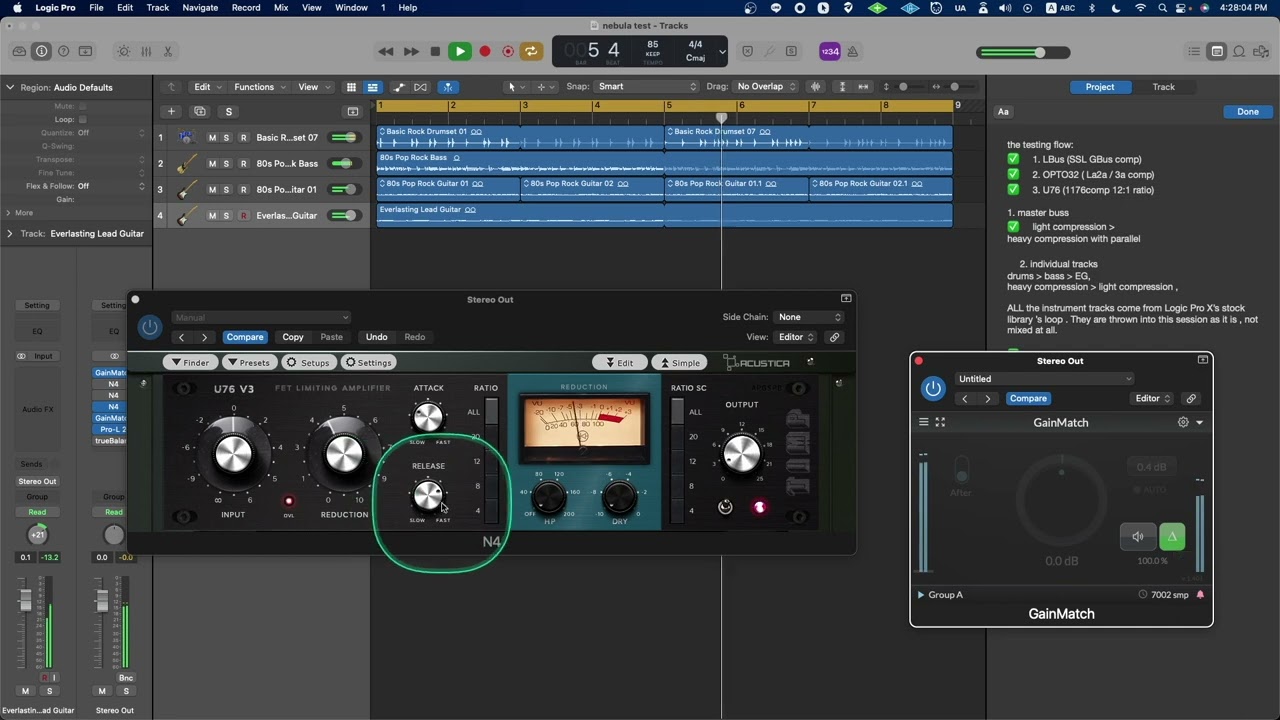Expand Group A in GainMatch
Screen dimensions: 1280x720
[x=921, y=595]
